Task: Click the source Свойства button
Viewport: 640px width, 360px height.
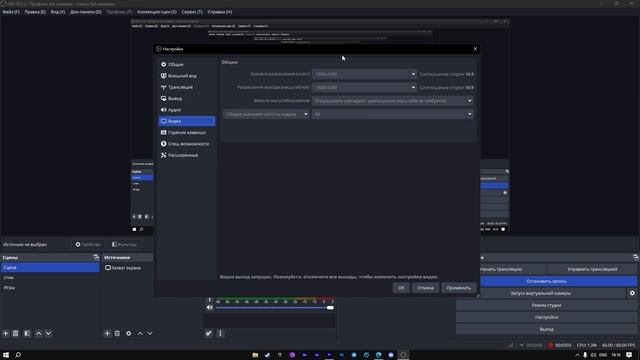Action: click(88, 244)
